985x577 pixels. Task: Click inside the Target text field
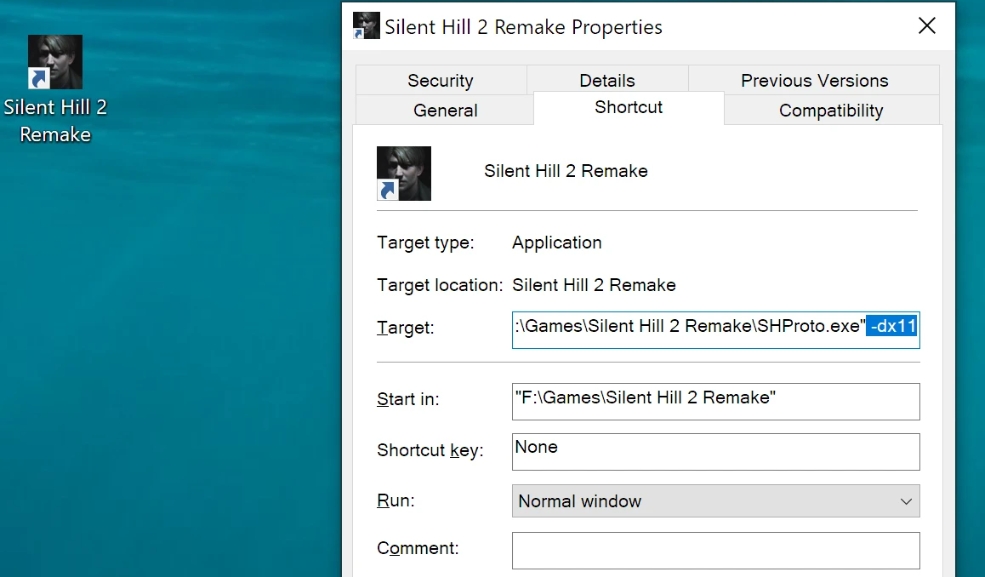click(716, 330)
